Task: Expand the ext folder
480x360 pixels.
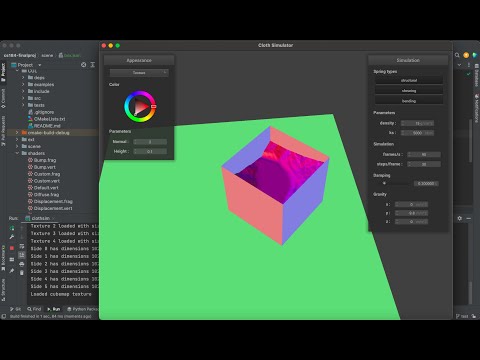Action: (x=17, y=139)
